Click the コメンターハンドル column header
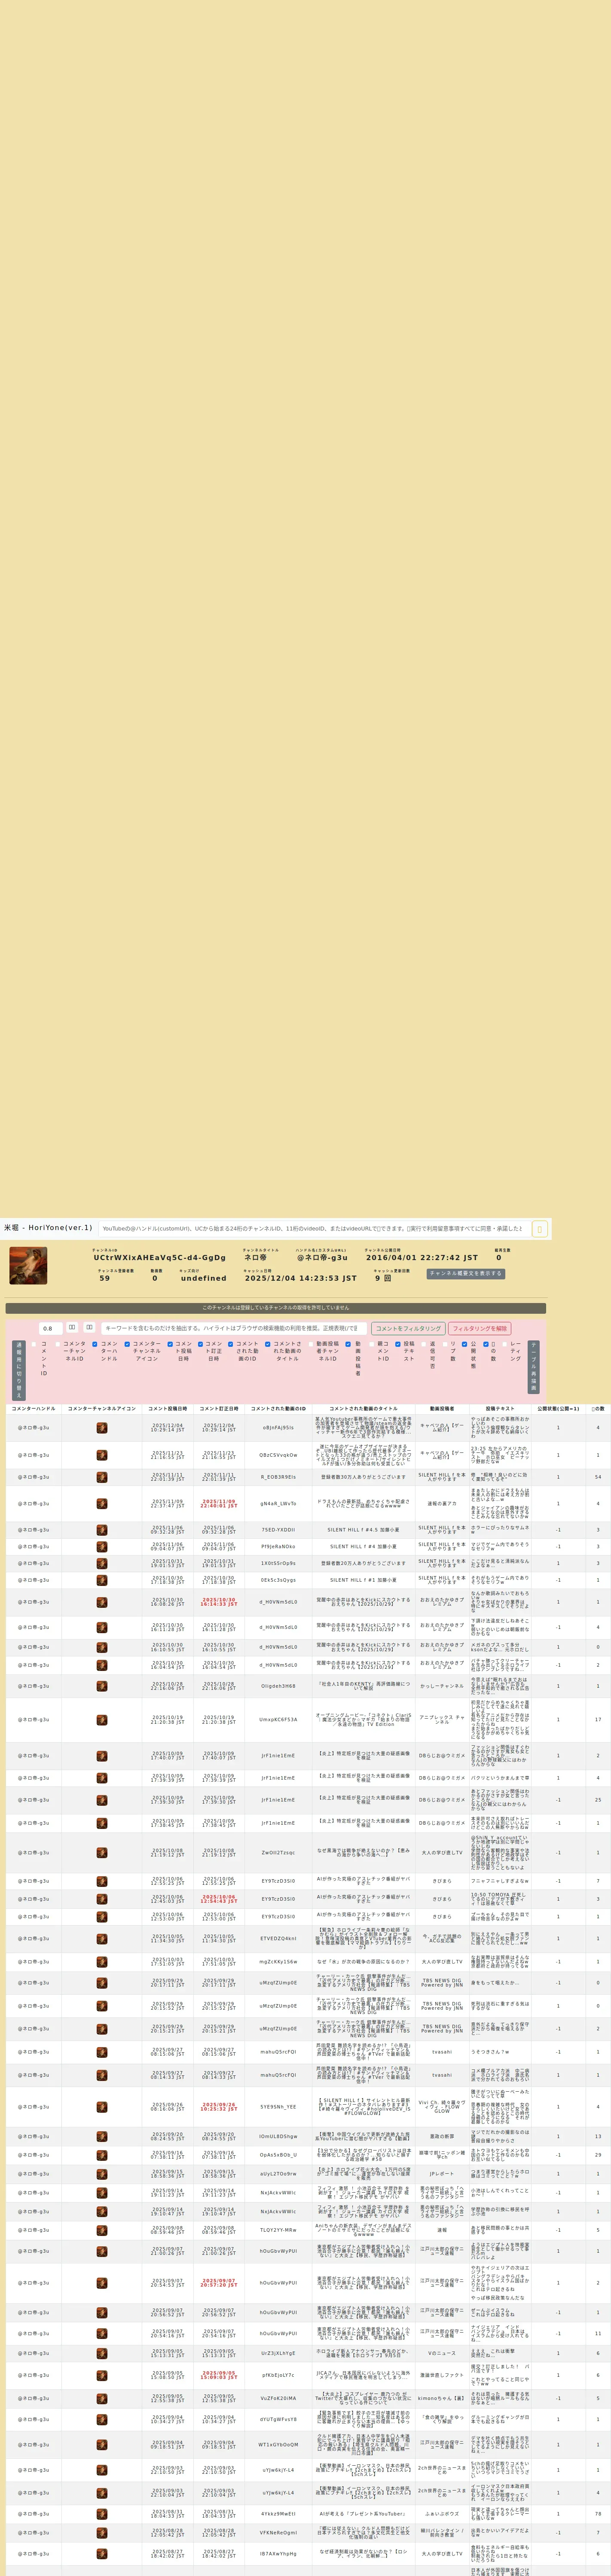 tap(33, 1408)
